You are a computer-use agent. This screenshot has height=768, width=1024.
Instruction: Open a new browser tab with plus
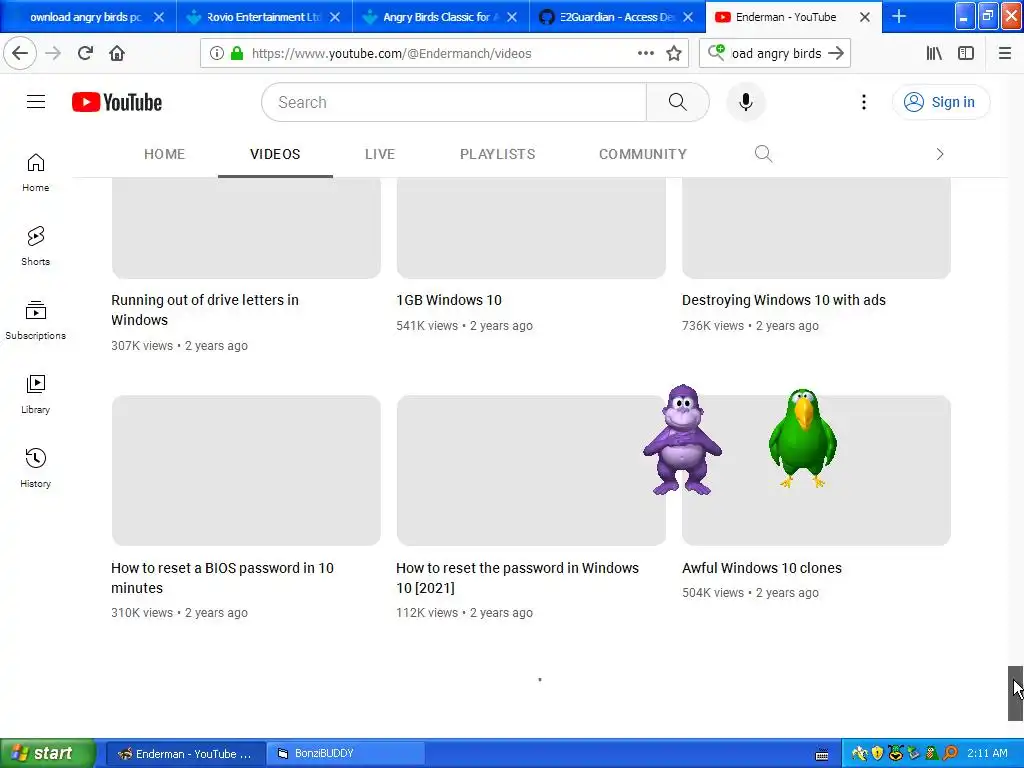tap(899, 16)
